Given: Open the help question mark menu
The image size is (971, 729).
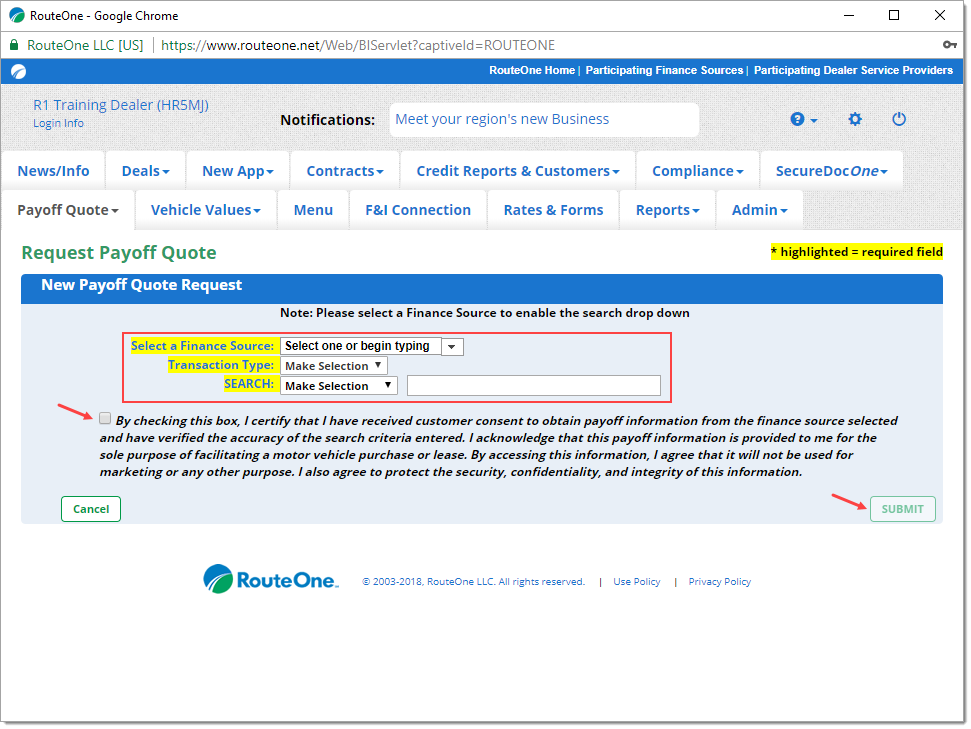Looking at the screenshot, I should click(803, 120).
